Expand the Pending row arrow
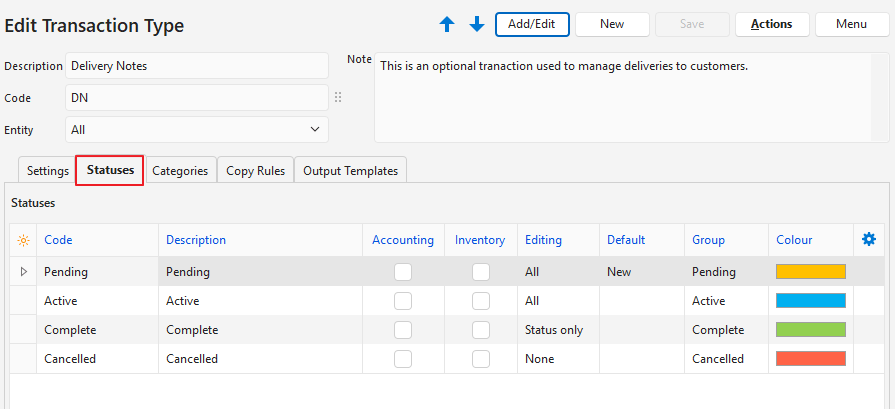The image size is (895, 409). point(23,271)
